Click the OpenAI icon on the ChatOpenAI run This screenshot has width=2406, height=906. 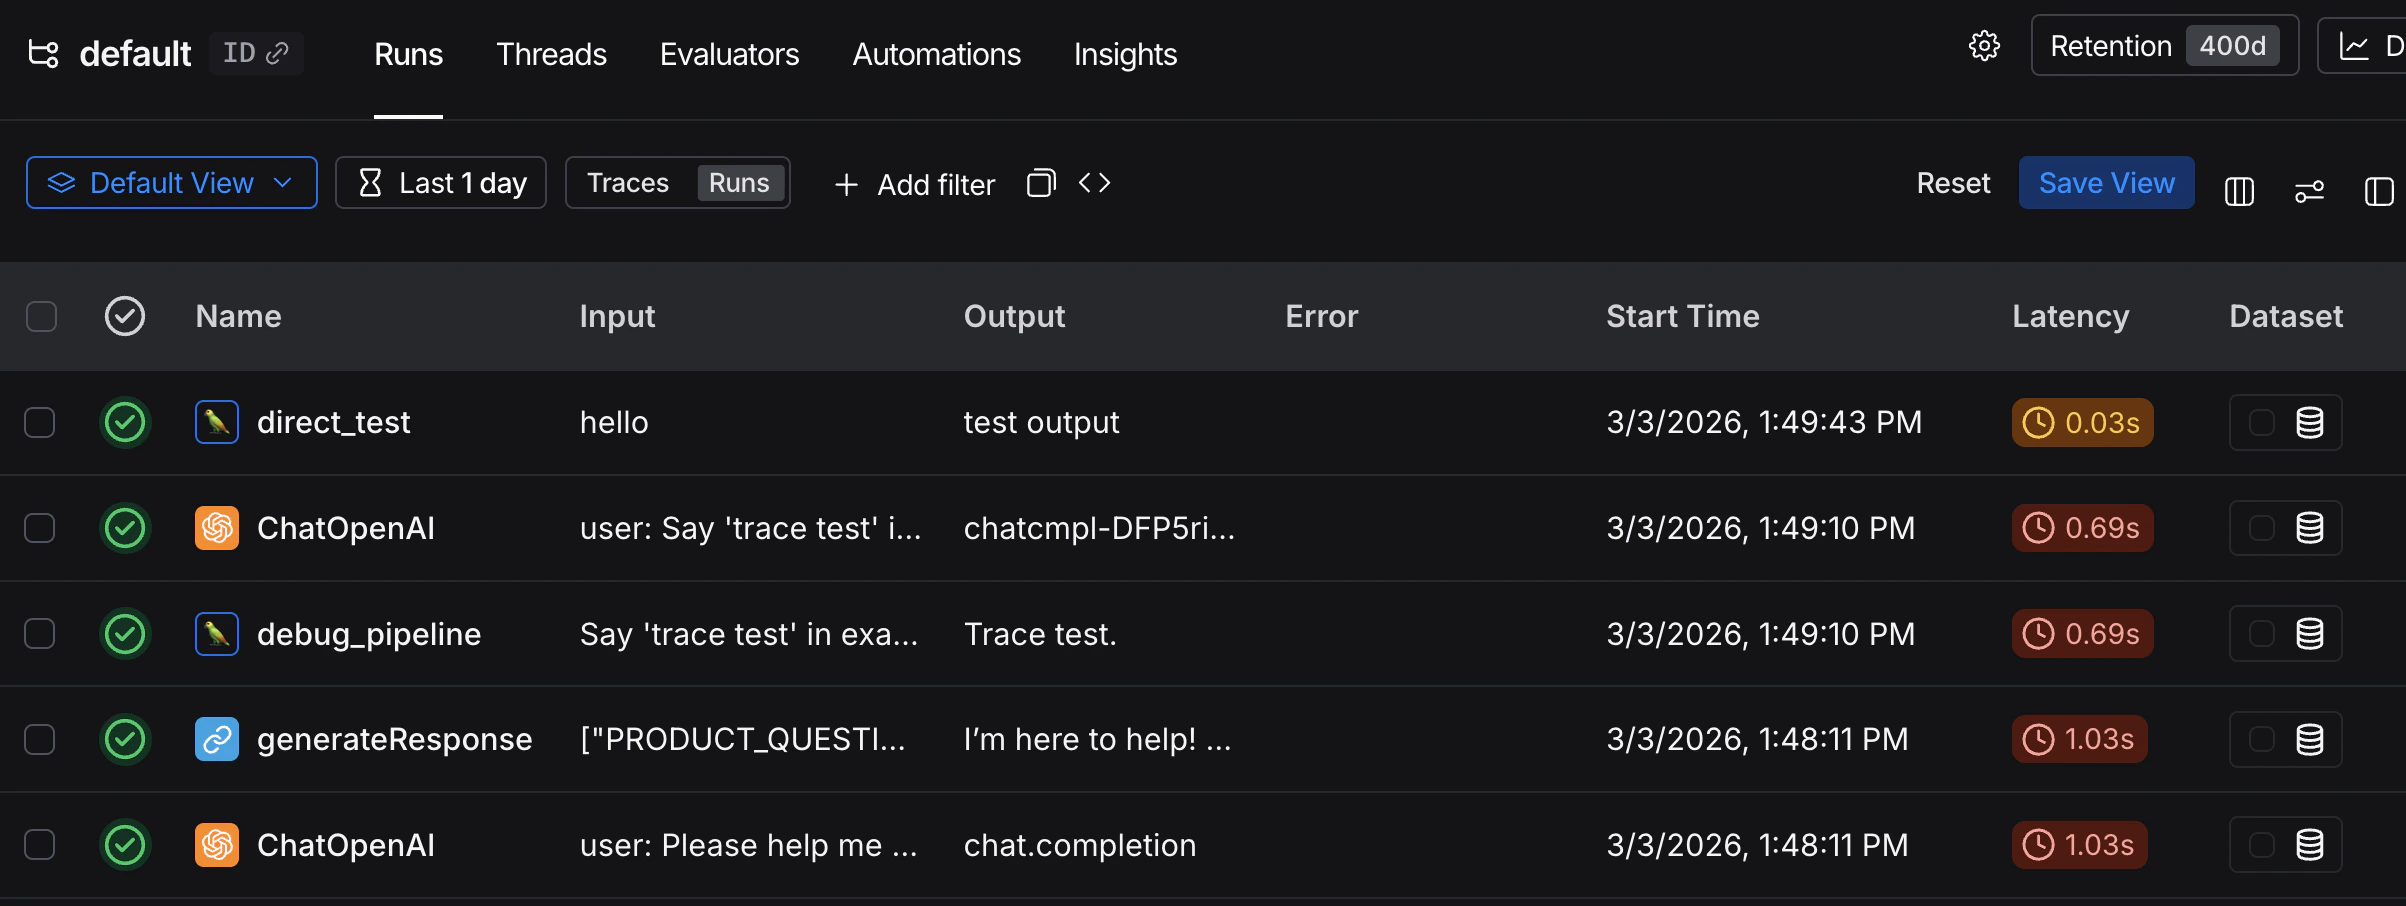(215, 528)
